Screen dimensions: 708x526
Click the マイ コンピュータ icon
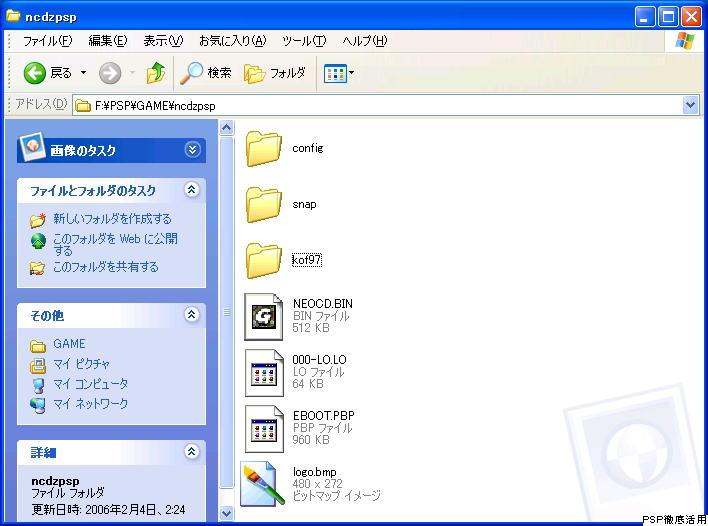pyautogui.click(x=39, y=386)
